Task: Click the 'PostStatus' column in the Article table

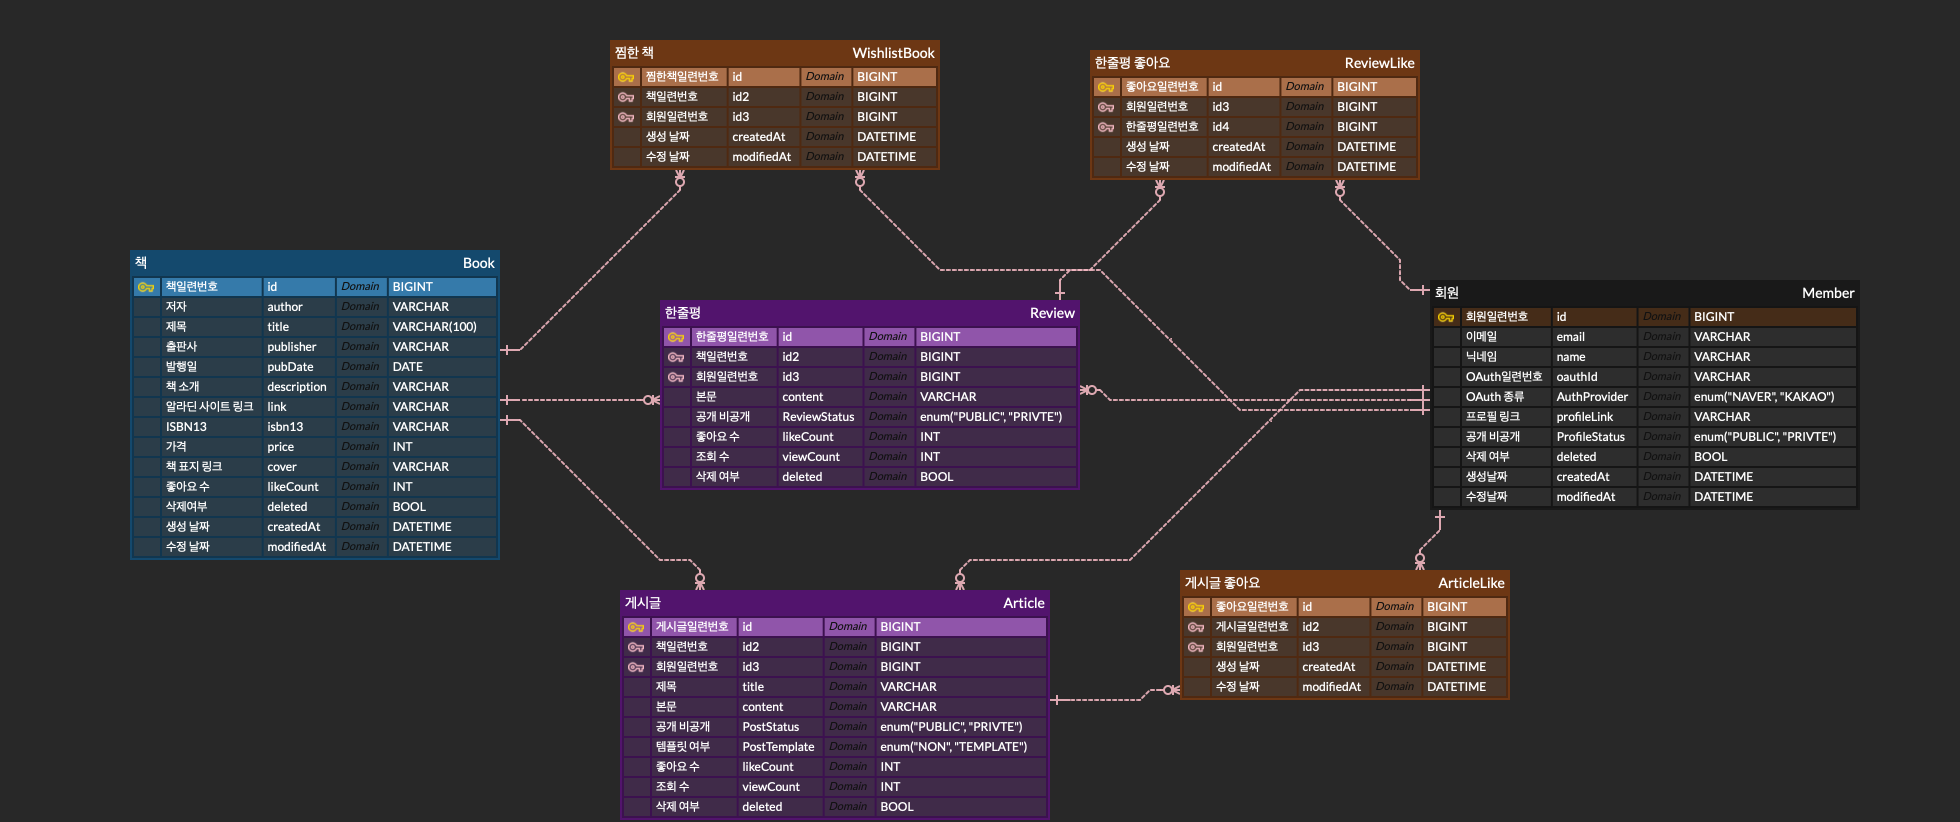Action: point(780,727)
